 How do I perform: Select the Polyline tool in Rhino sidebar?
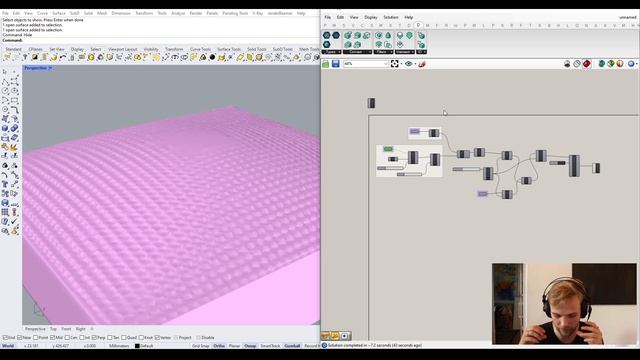click(x=5, y=81)
